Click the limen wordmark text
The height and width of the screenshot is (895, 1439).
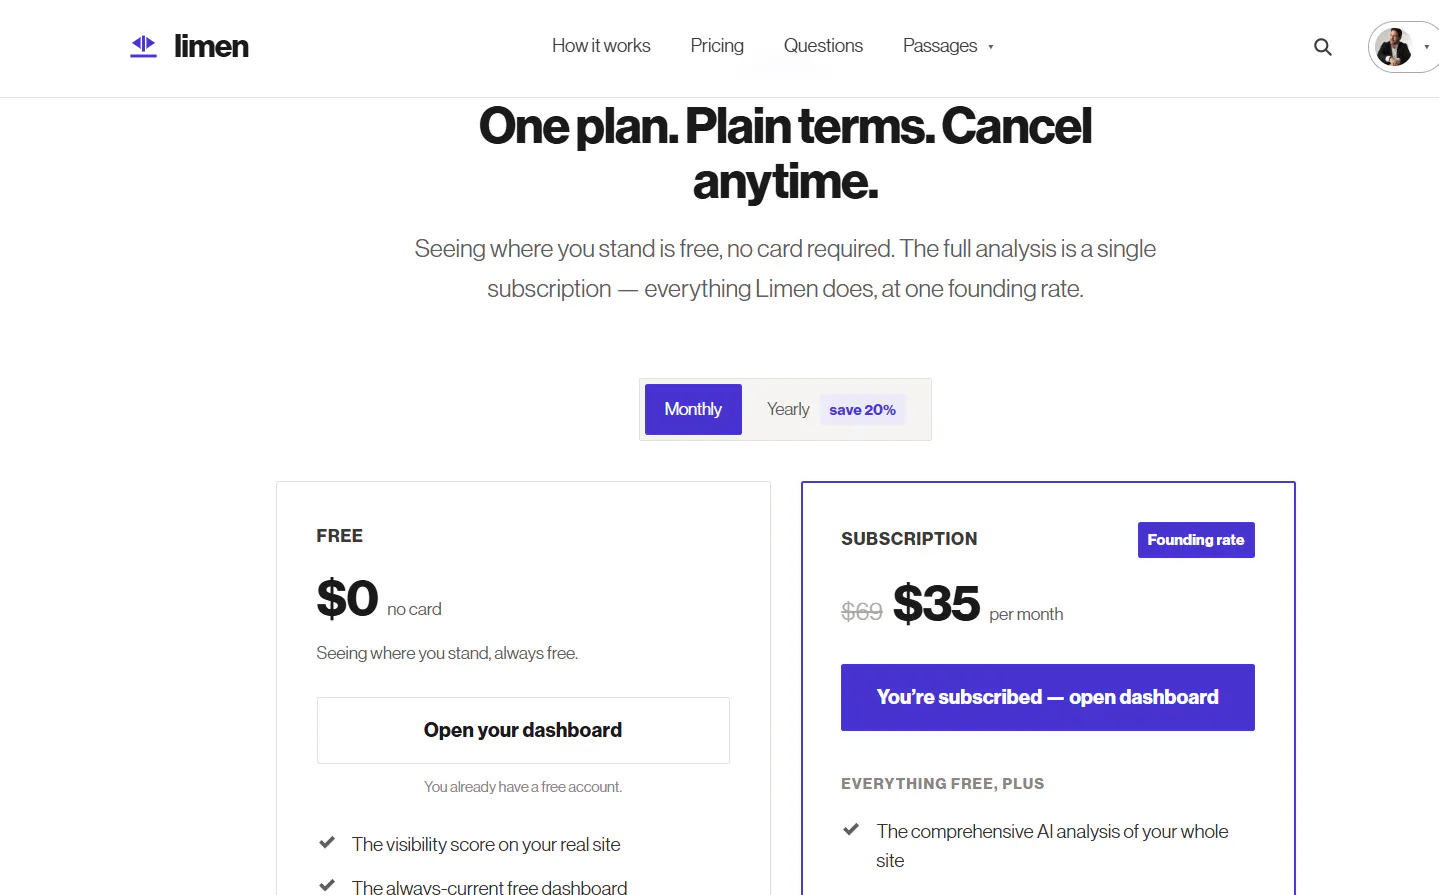pos(211,46)
